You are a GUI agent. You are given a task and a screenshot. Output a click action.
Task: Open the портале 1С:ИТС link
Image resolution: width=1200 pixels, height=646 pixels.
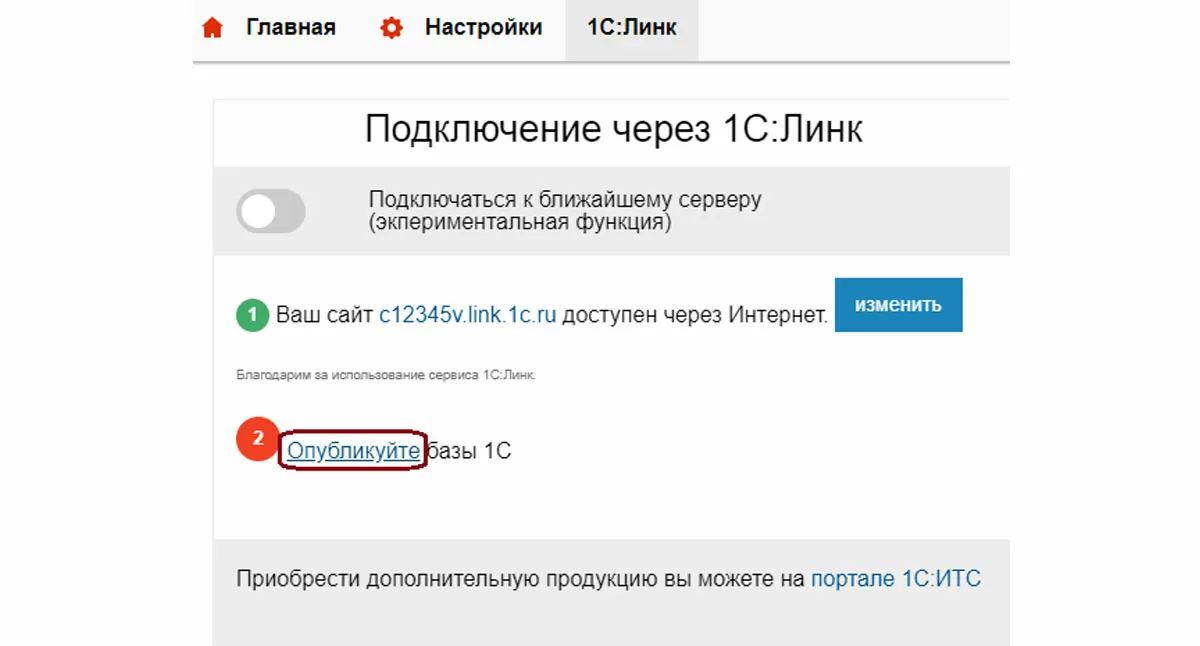[x=896, y=578]
